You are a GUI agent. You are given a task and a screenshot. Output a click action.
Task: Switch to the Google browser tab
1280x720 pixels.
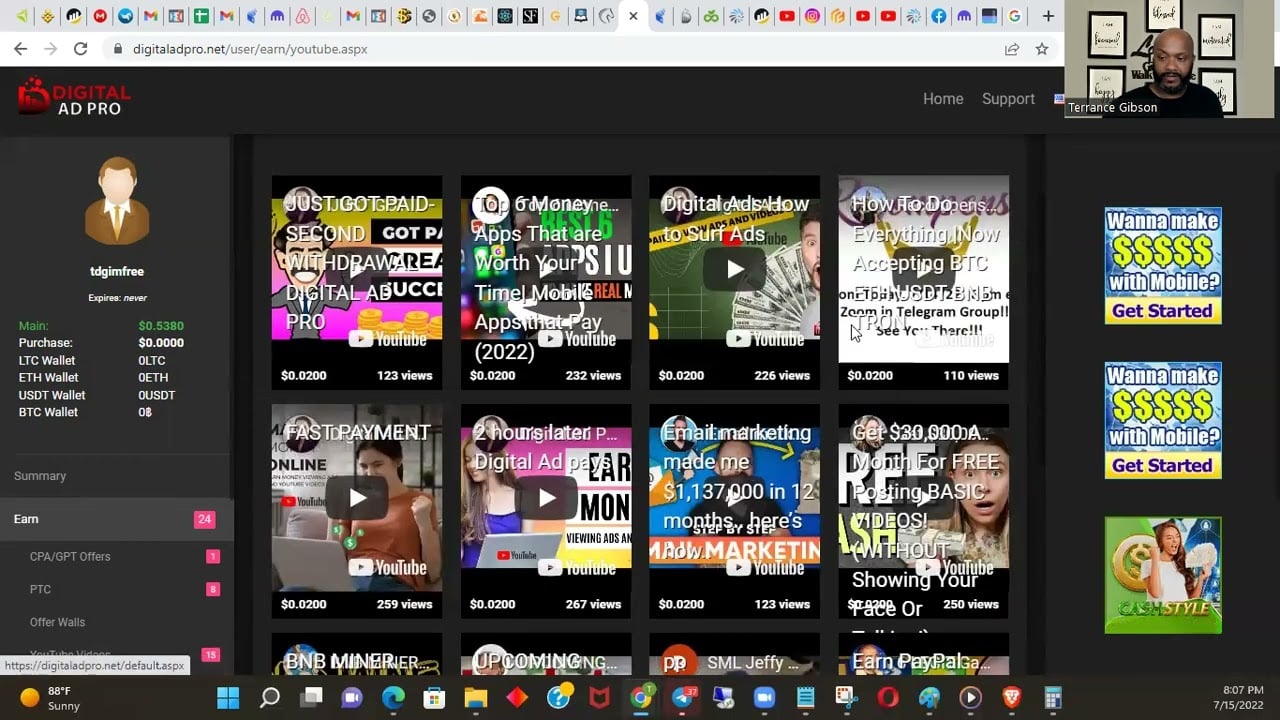coord(1014,16)
